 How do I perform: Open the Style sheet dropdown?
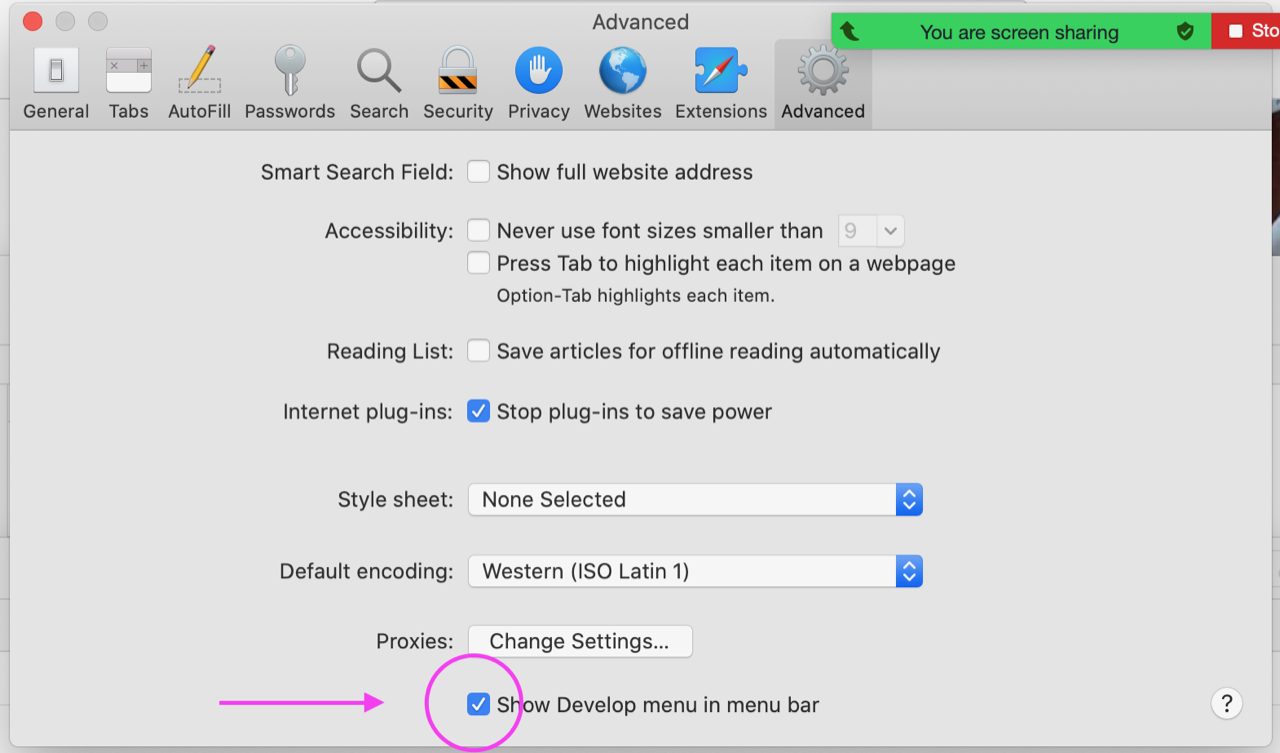(695, 499)
